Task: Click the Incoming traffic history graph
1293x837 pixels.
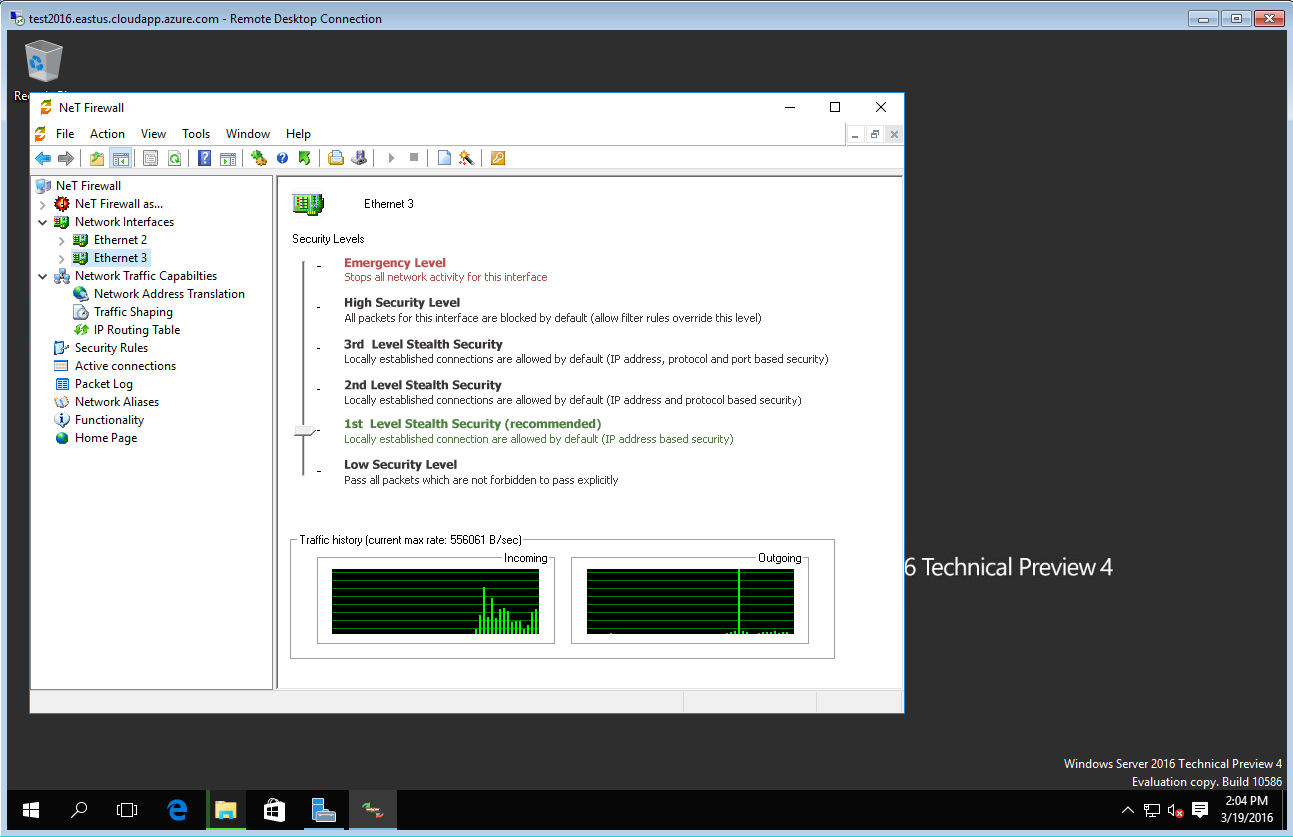Action: click(x=435, y=601)
